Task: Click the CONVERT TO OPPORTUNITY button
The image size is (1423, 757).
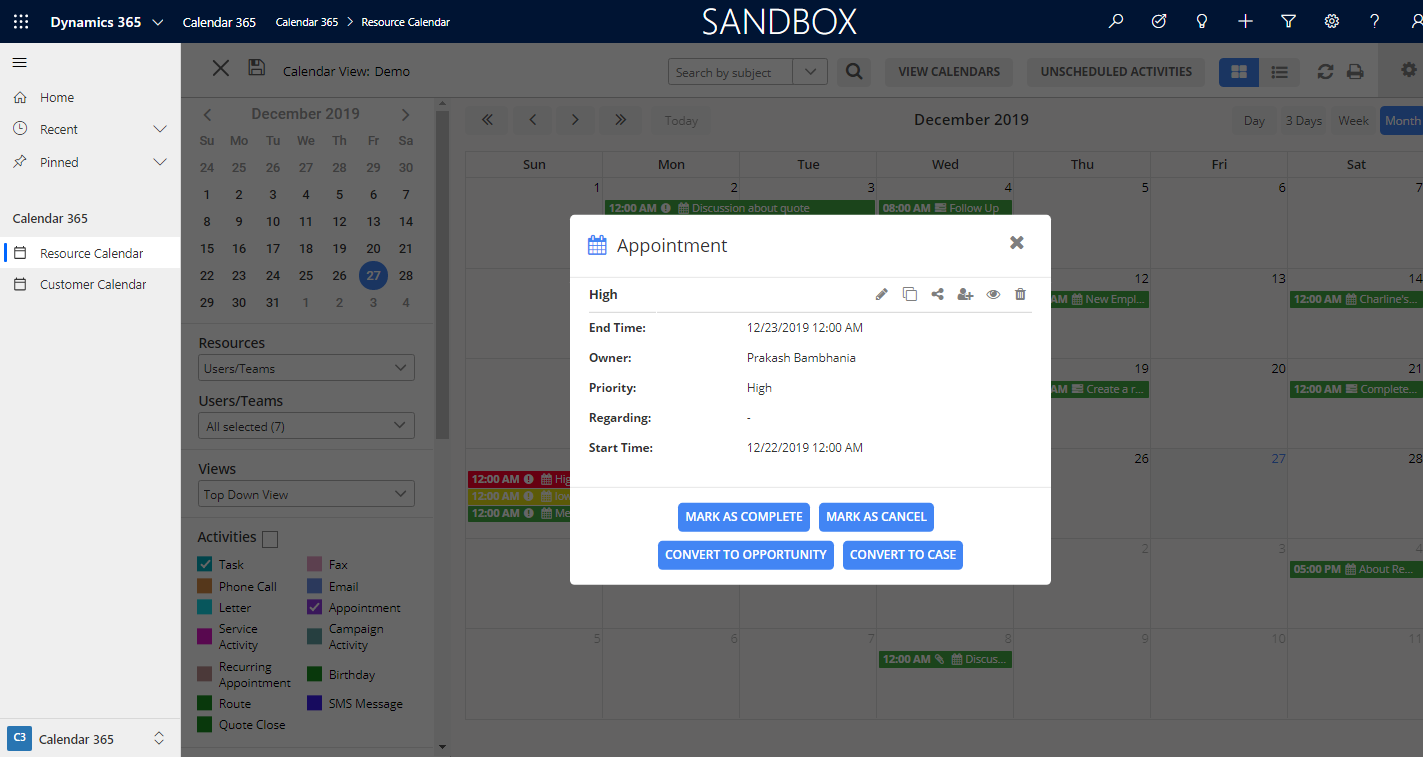Action: 745,555
